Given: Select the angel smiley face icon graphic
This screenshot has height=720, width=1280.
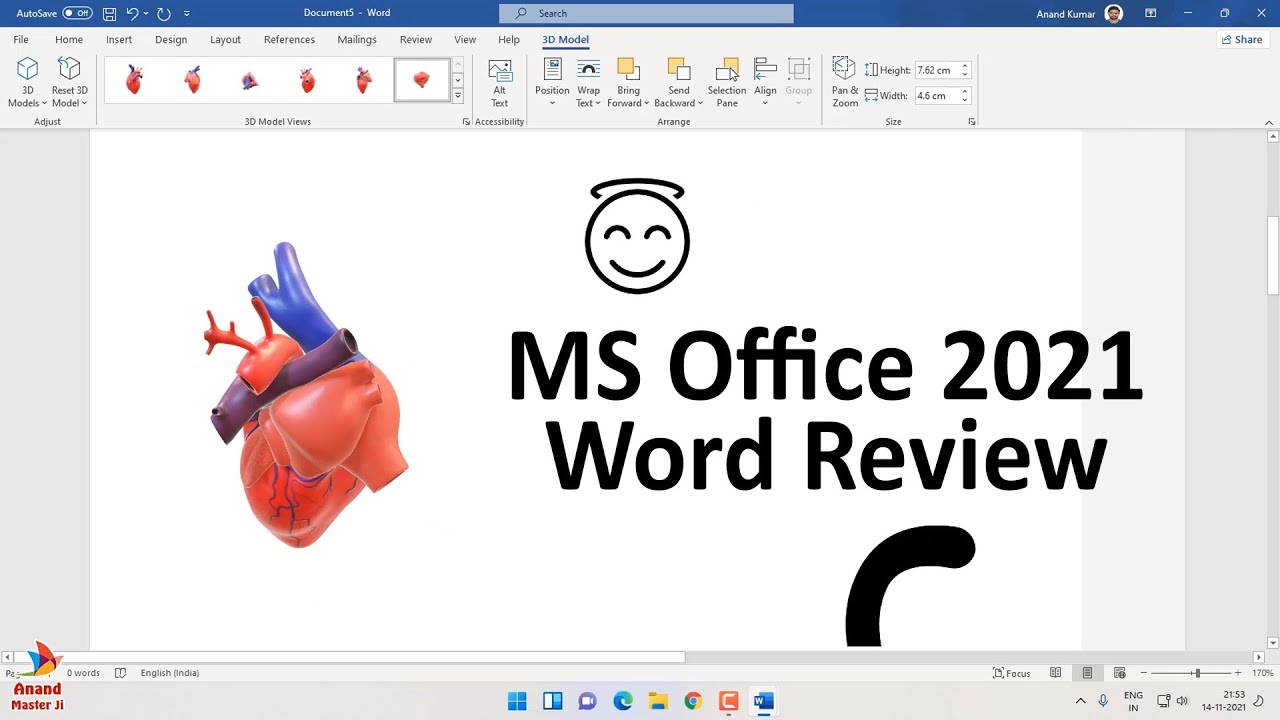Looking at the screenshot, I should (x=637, y=236).
